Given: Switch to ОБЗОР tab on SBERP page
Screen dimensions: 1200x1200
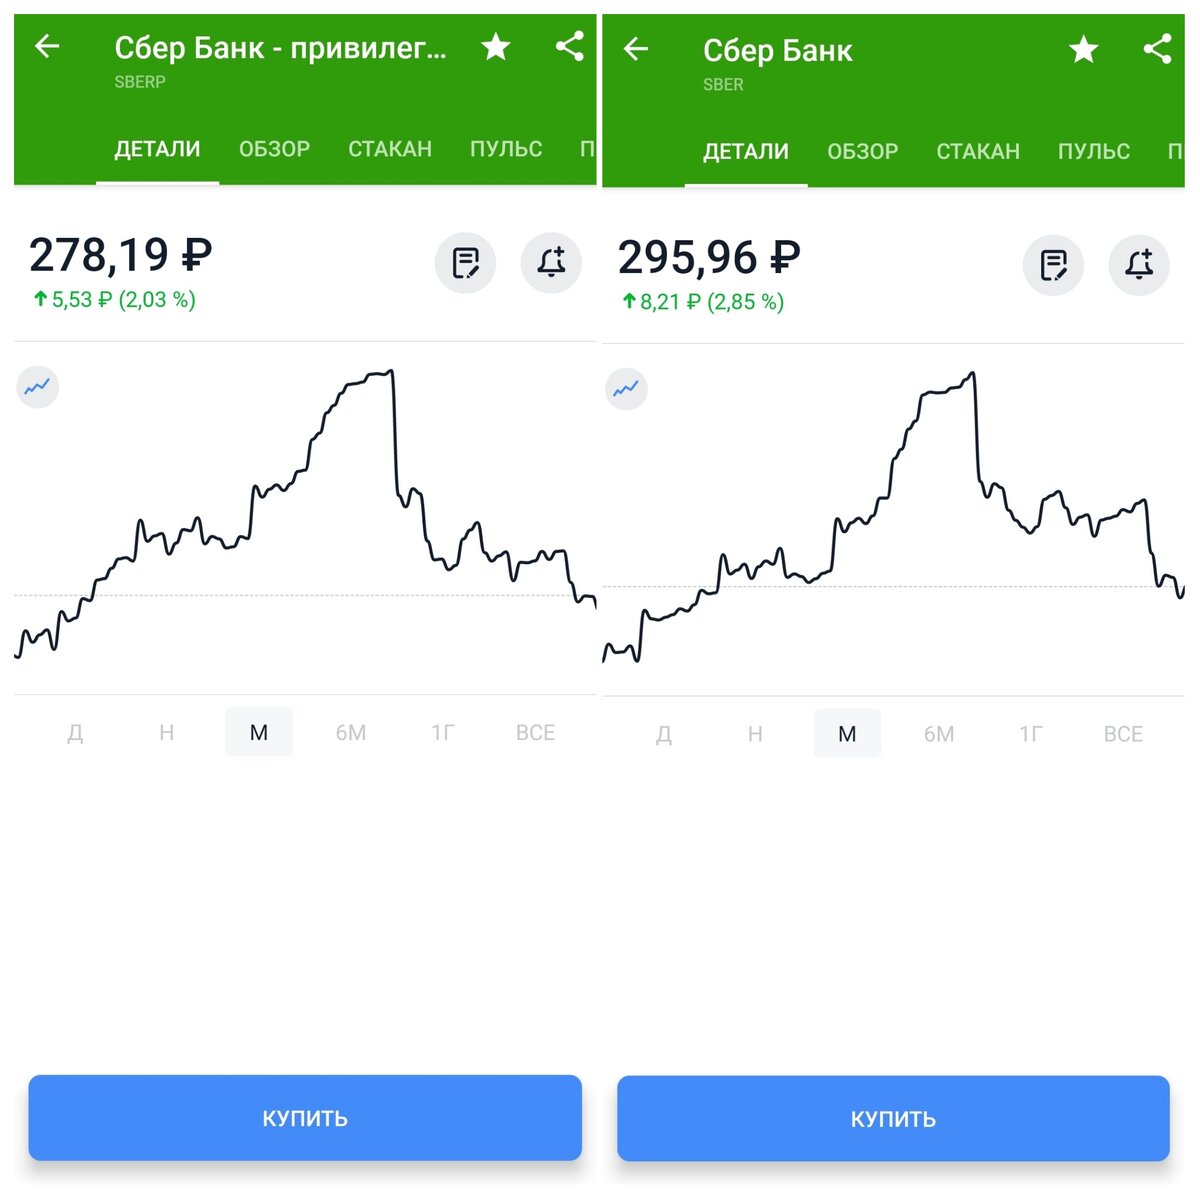Looking at the screenshot, I should tap(274, 149).
